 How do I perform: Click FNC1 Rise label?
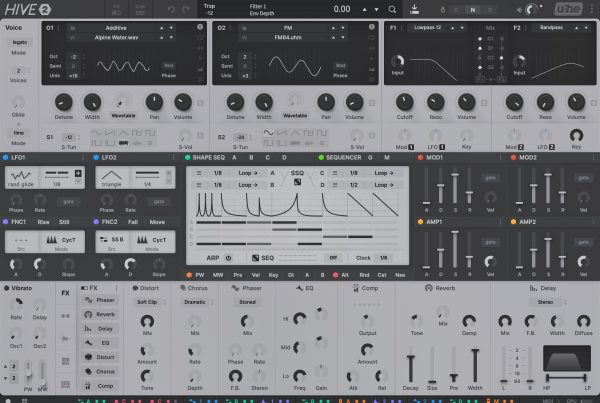pyautogui.click(x=43, y=222)
